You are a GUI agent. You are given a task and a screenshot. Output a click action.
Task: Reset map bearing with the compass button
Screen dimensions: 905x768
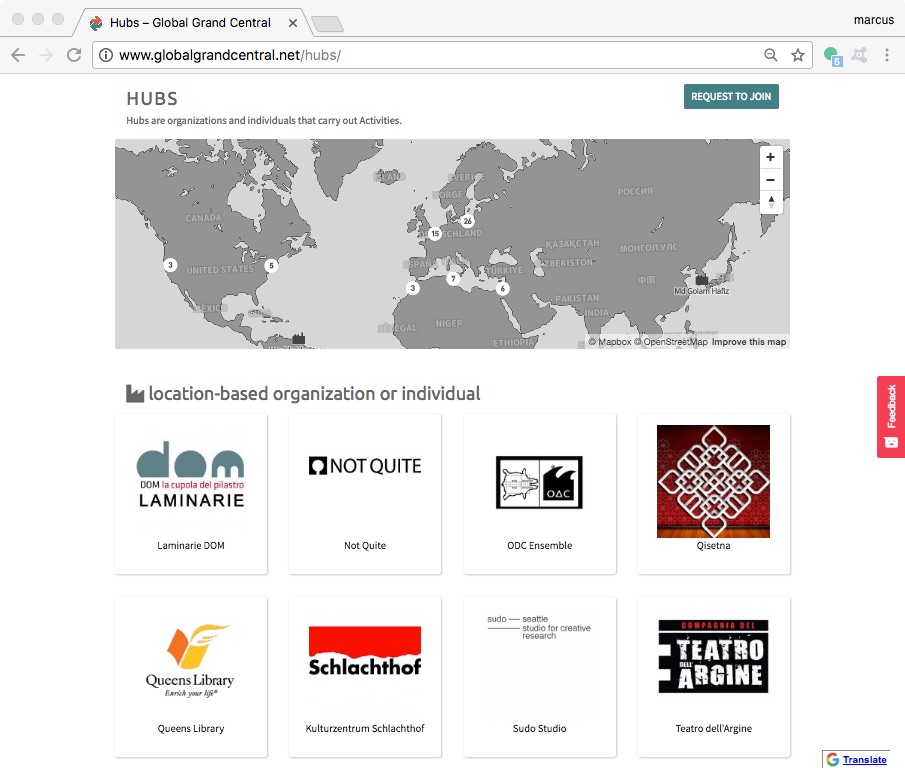point(771,203)
